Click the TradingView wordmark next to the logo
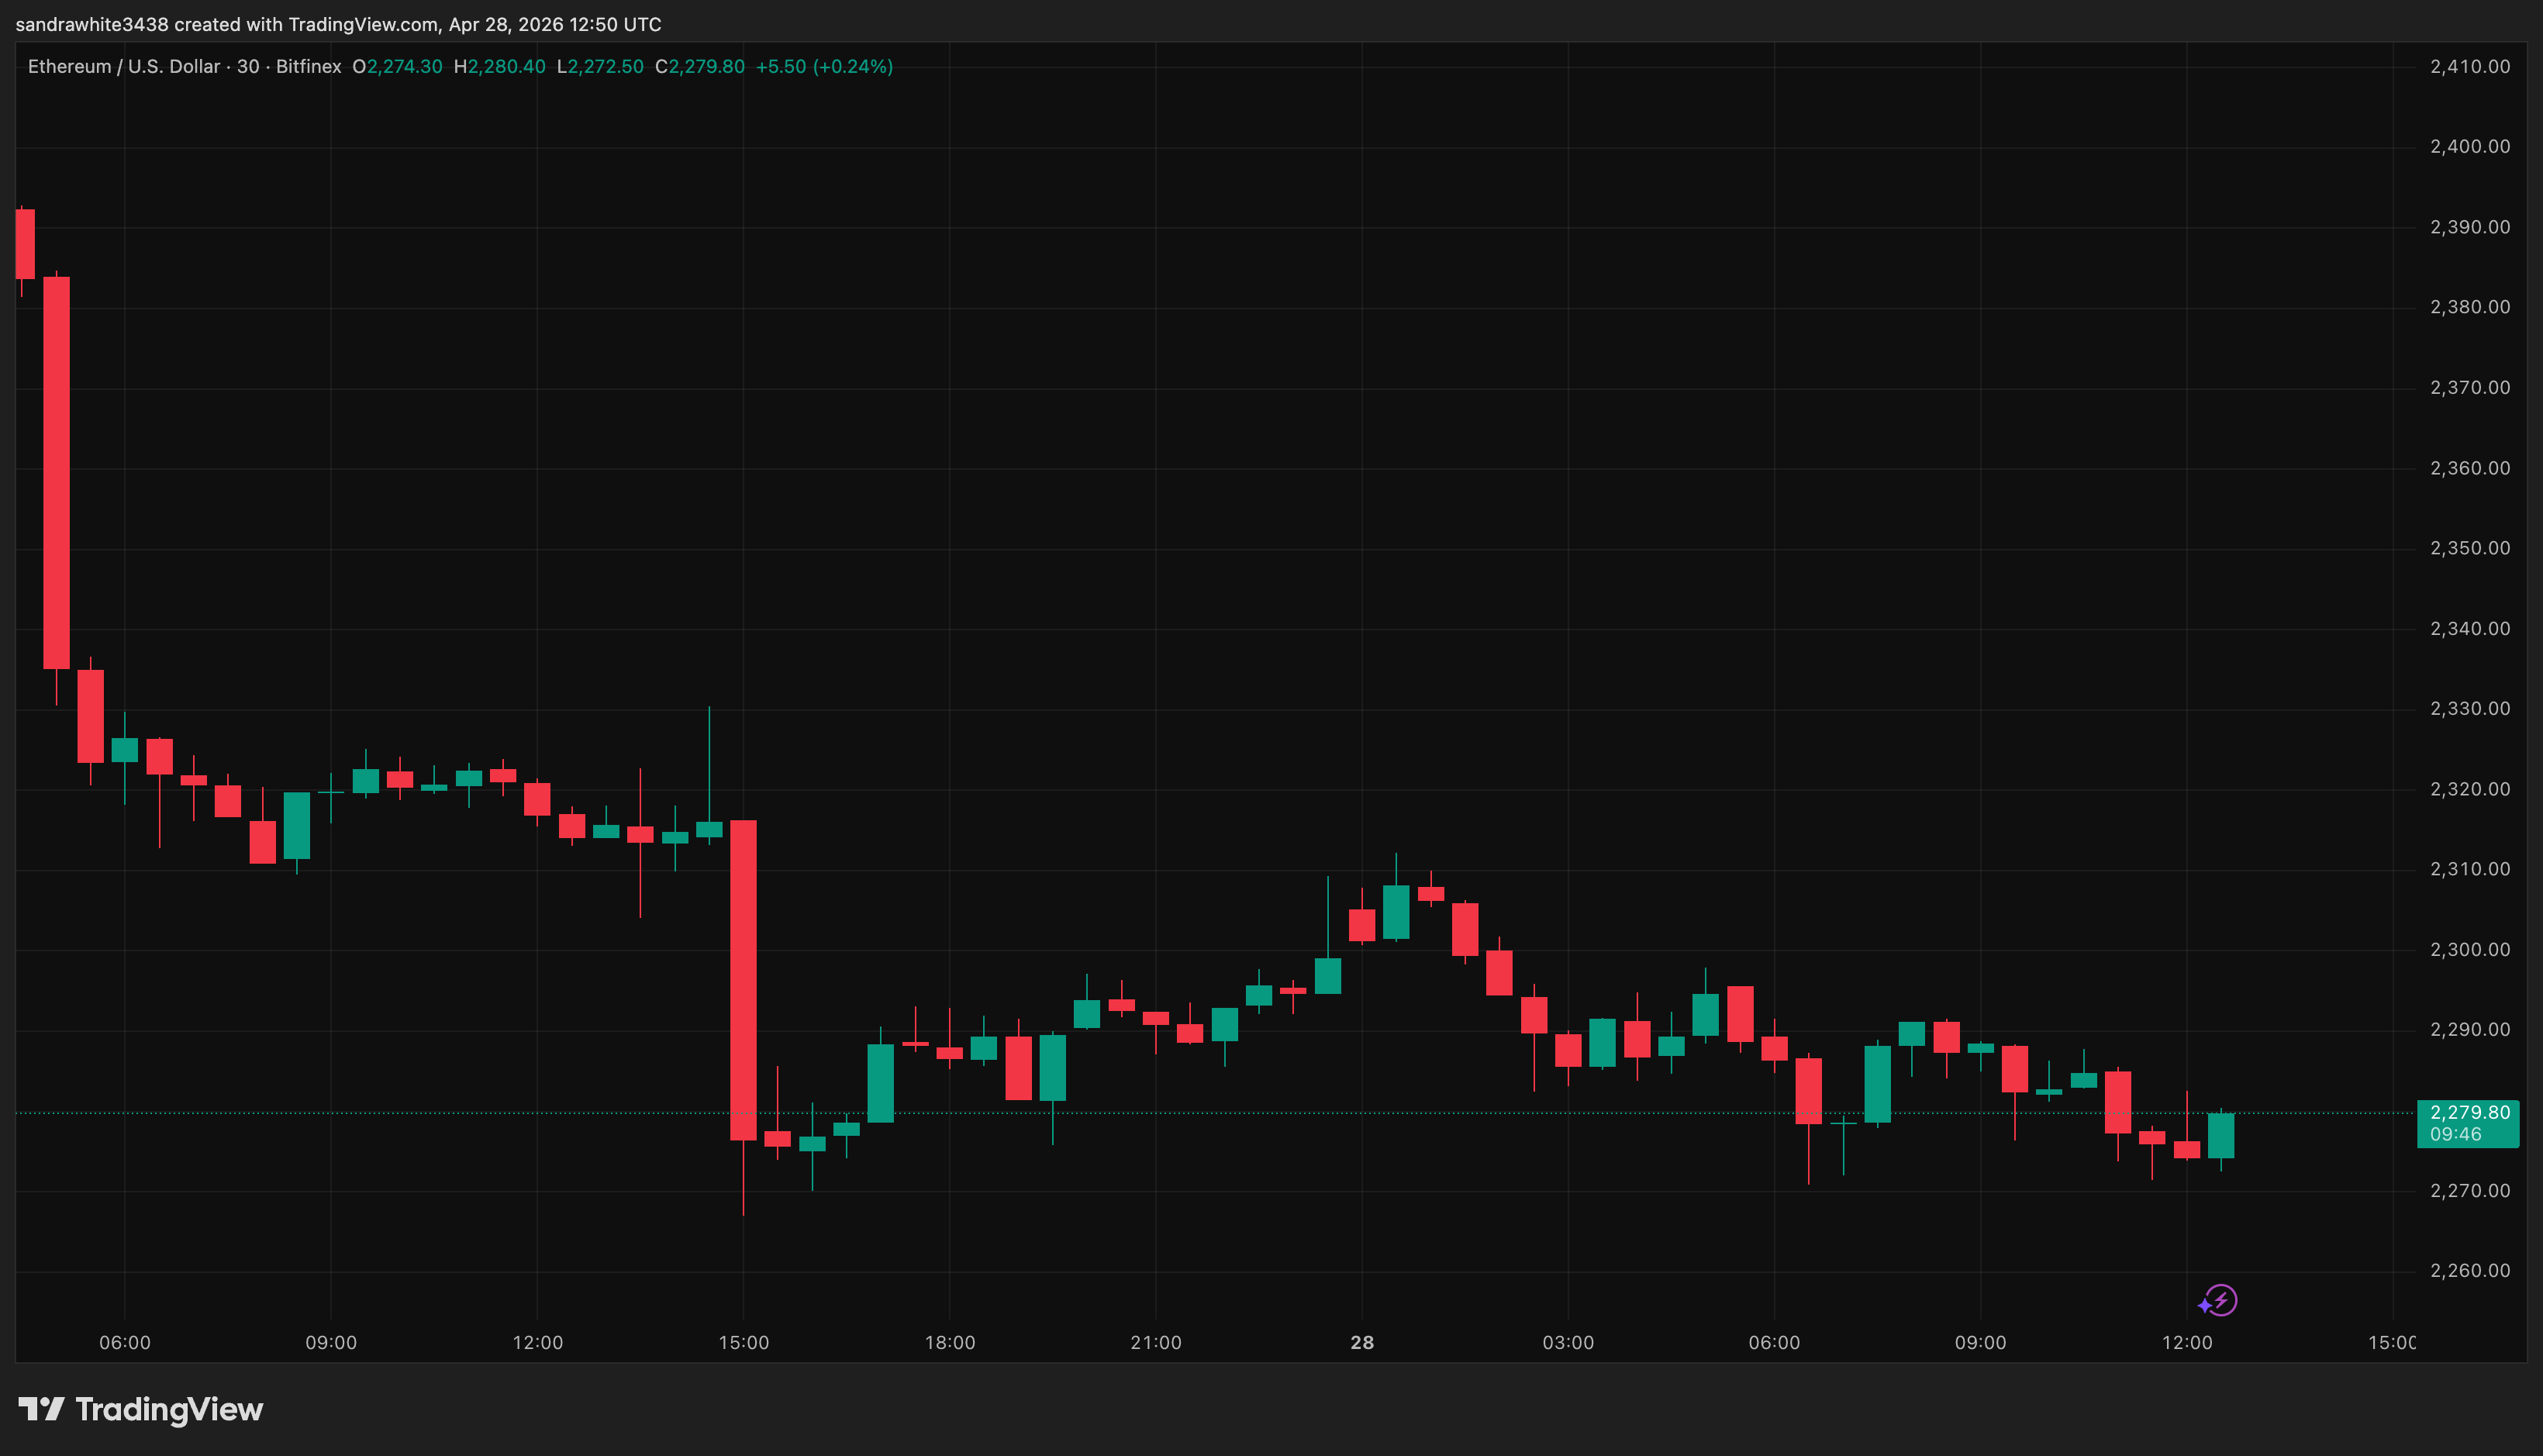Screen dimensions: 2543x1456 168,1410
